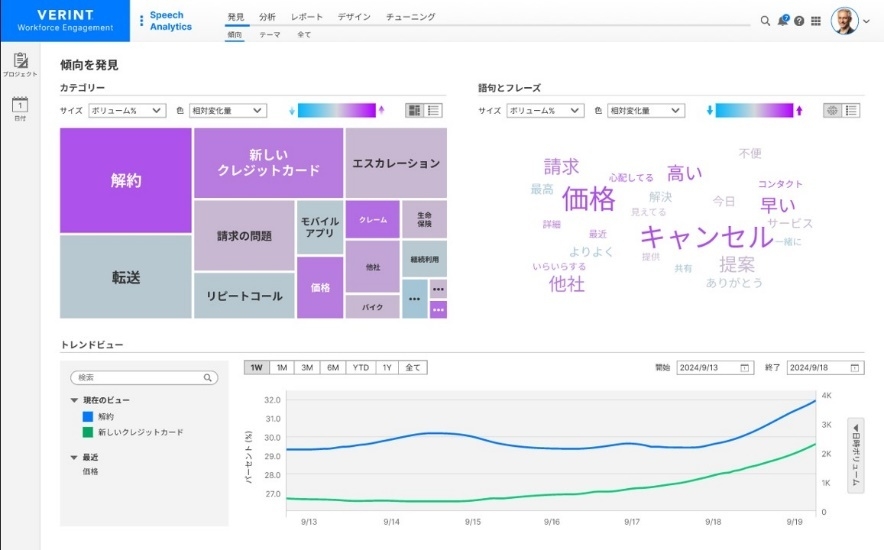Switch to the テーマ sub-tab
The height and width of the screenshot is (550, 884).
coord(269,34)
